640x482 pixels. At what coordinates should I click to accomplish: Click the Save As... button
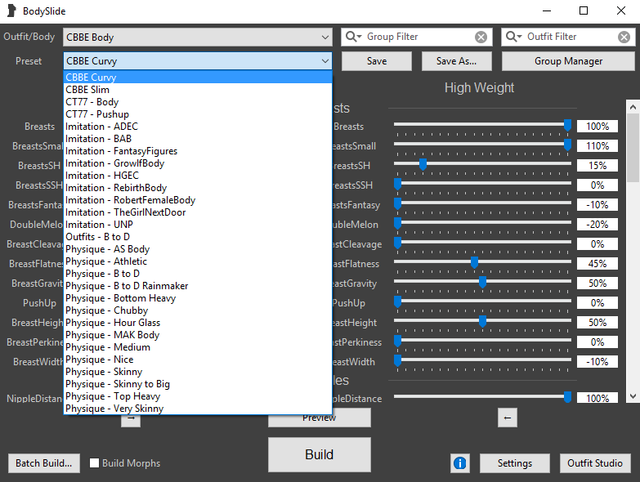point(456,61)
